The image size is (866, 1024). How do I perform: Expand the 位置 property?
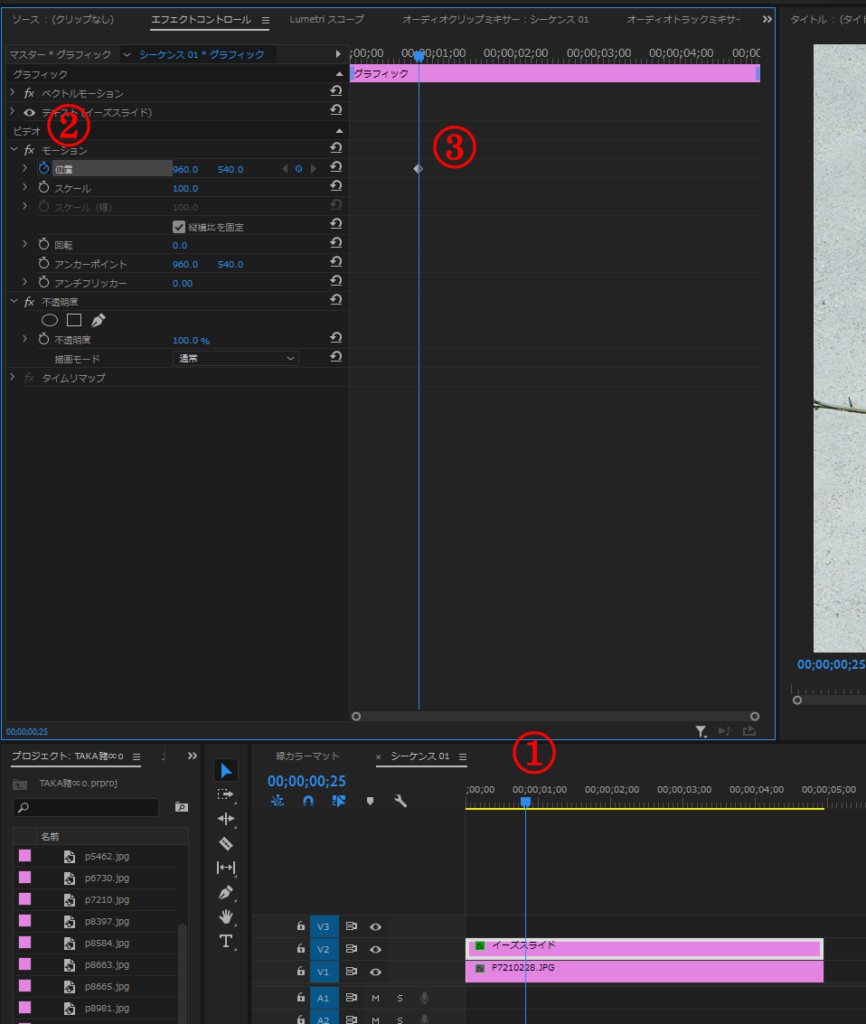point(25,168)
